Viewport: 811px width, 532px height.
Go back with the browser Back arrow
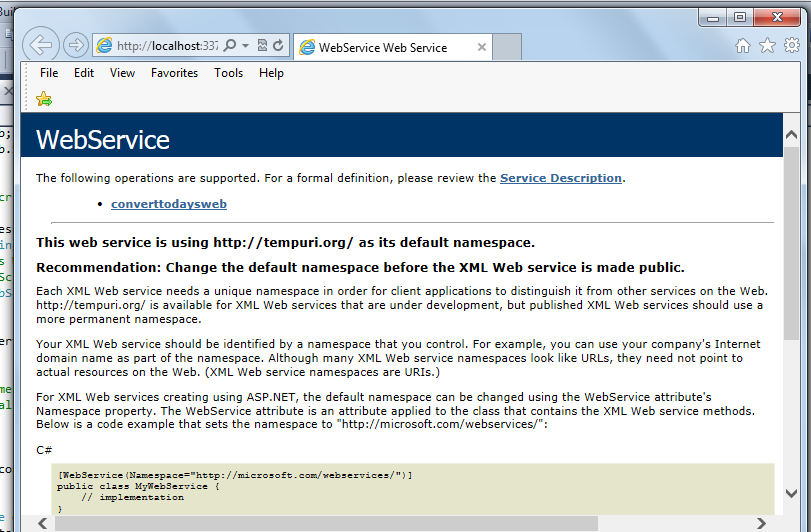[x=41, y=45]
